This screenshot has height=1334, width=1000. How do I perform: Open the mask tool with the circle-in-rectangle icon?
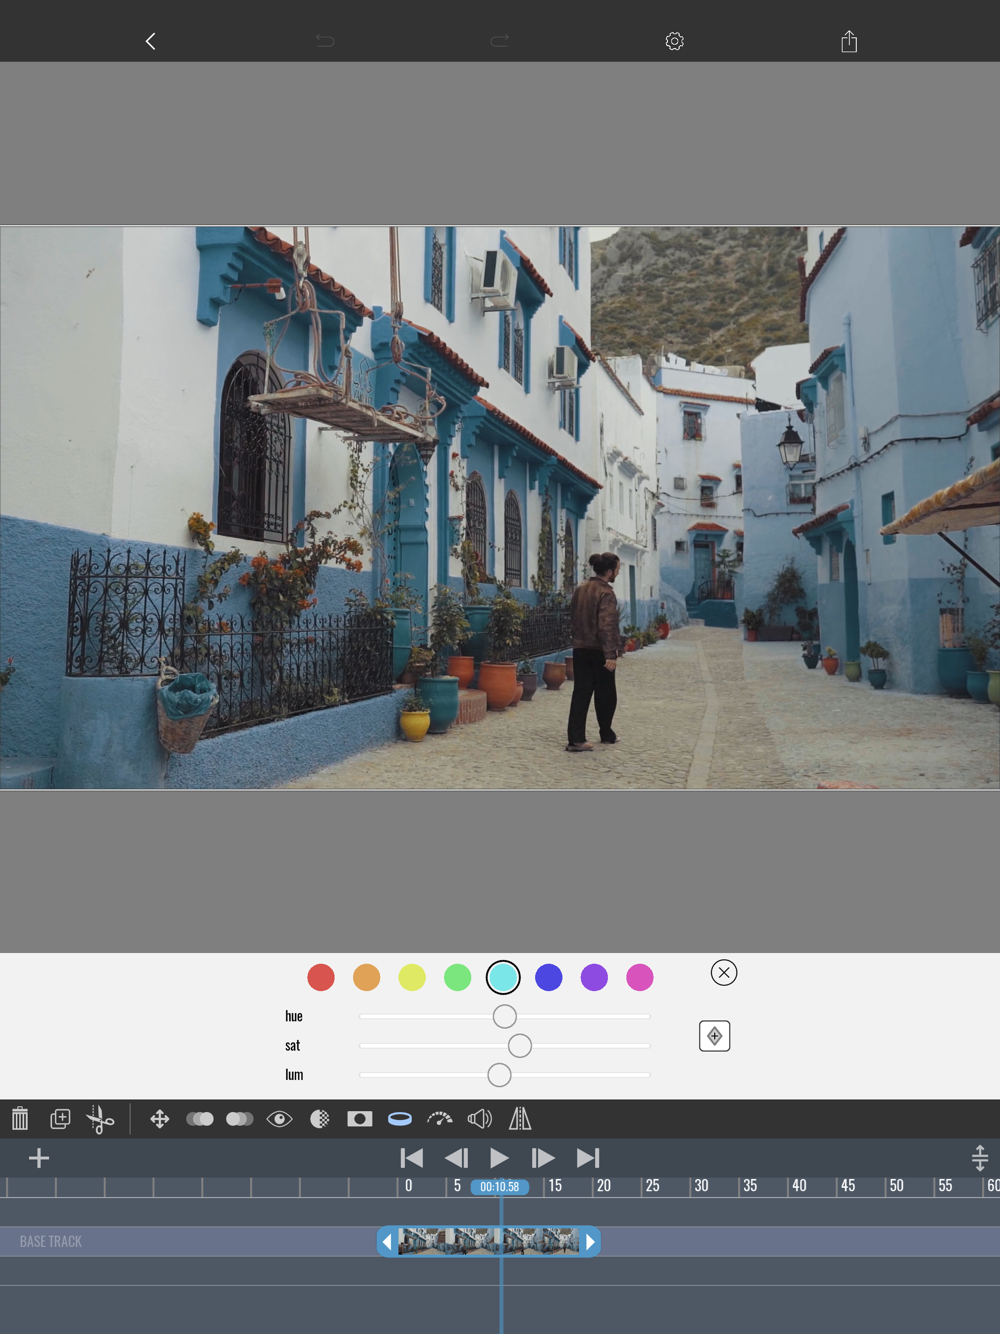point(360,1119)
